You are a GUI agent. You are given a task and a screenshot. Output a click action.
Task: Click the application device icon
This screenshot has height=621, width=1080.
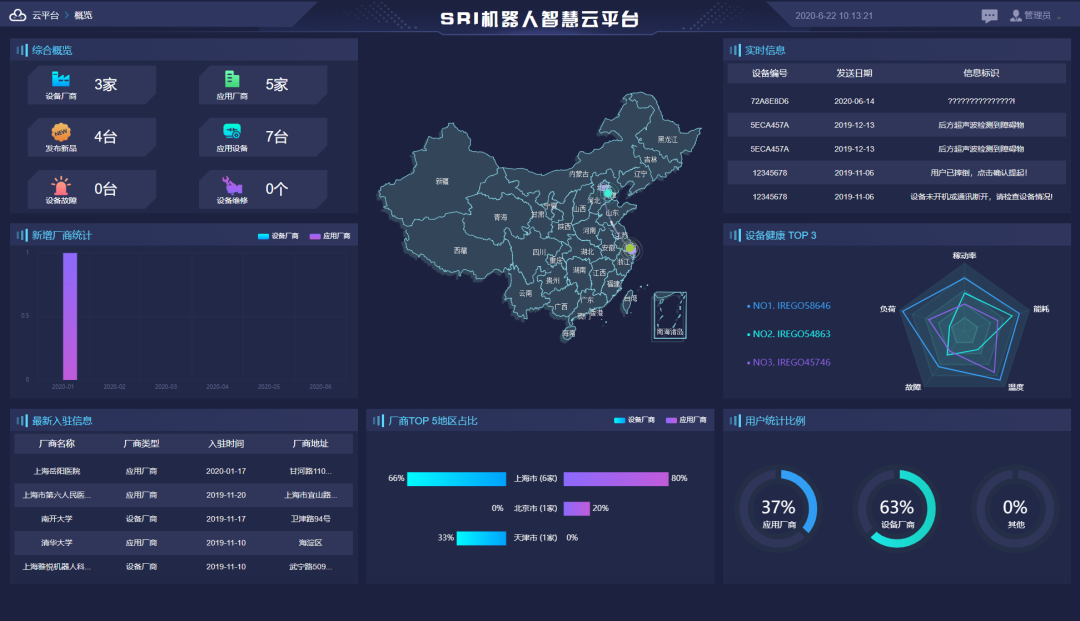(232, 132)
